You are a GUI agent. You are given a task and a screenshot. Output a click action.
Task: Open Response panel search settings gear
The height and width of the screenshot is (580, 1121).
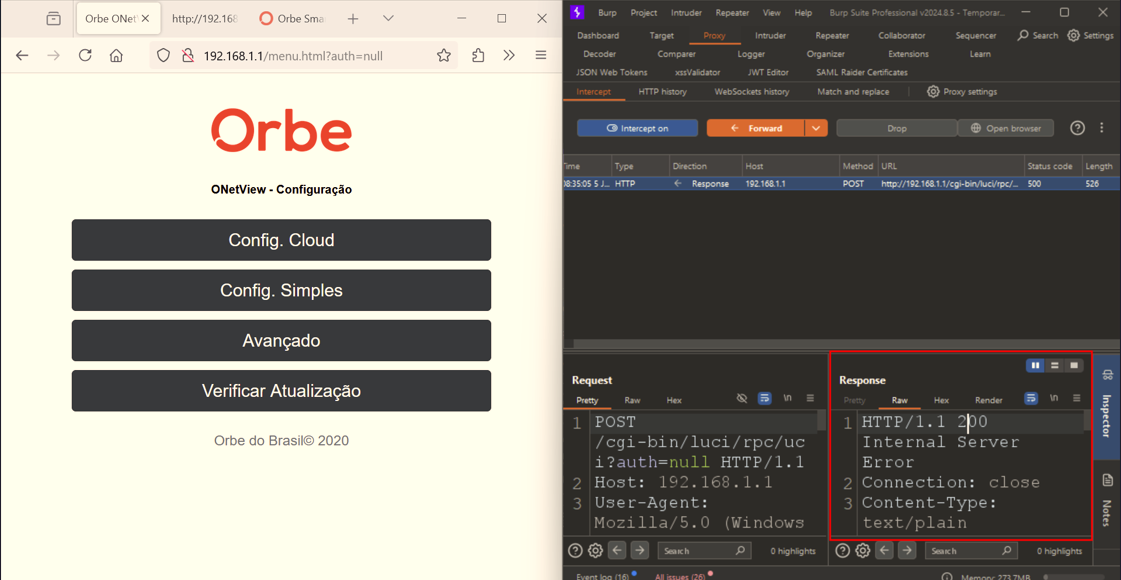(862, 551)
